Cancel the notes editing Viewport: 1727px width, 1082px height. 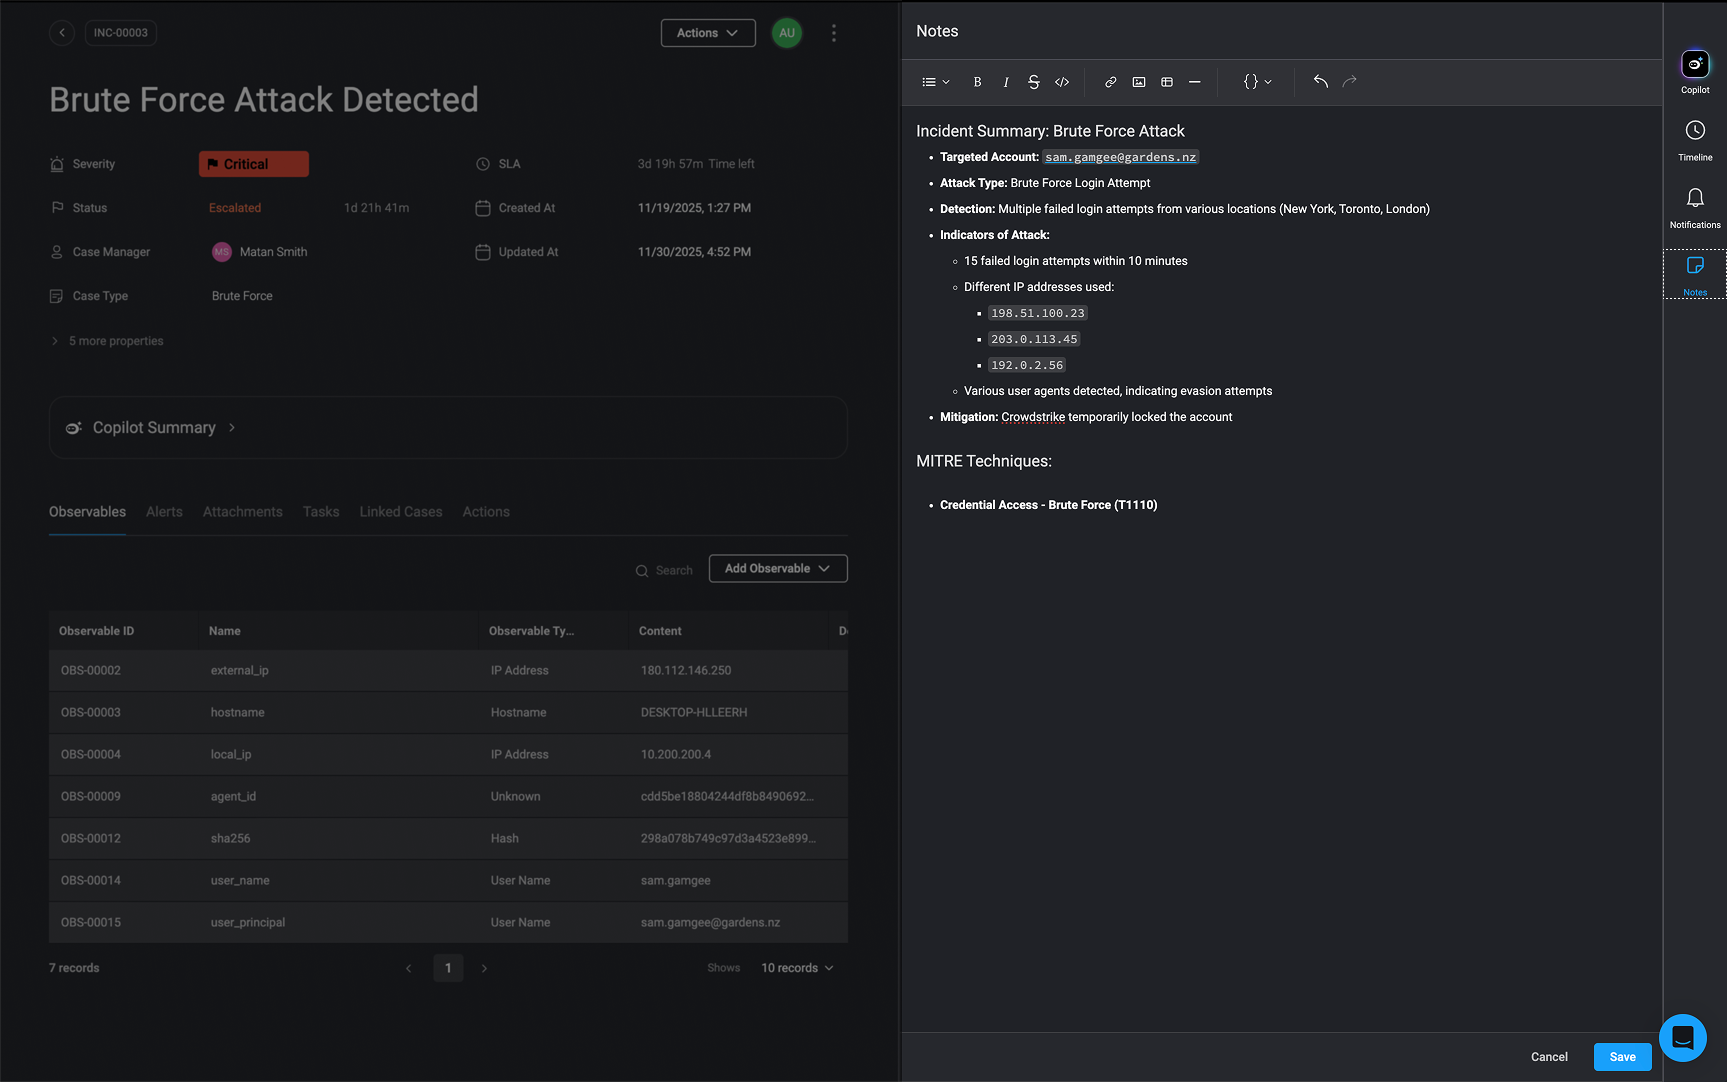click(1549, 1057)
